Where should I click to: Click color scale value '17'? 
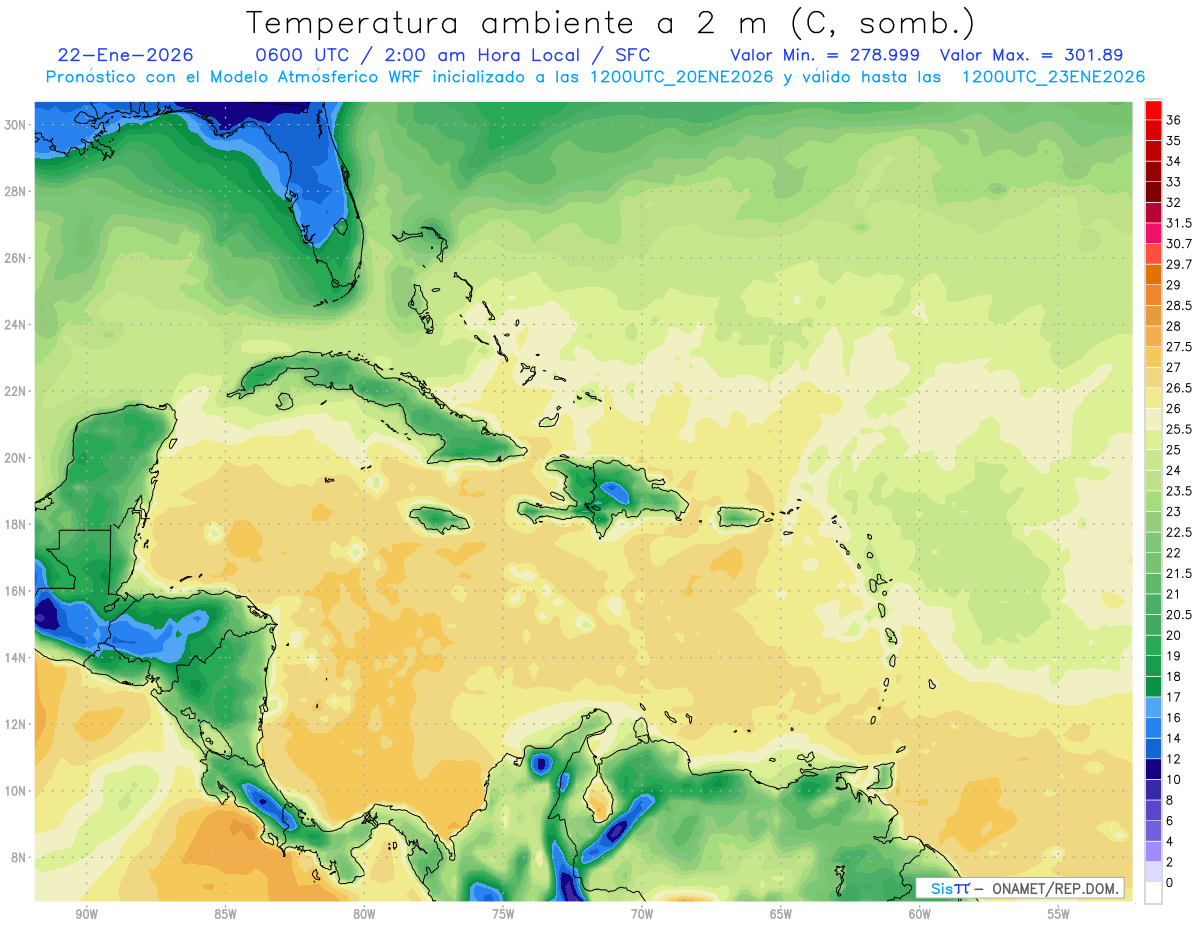pos(1174,697)
